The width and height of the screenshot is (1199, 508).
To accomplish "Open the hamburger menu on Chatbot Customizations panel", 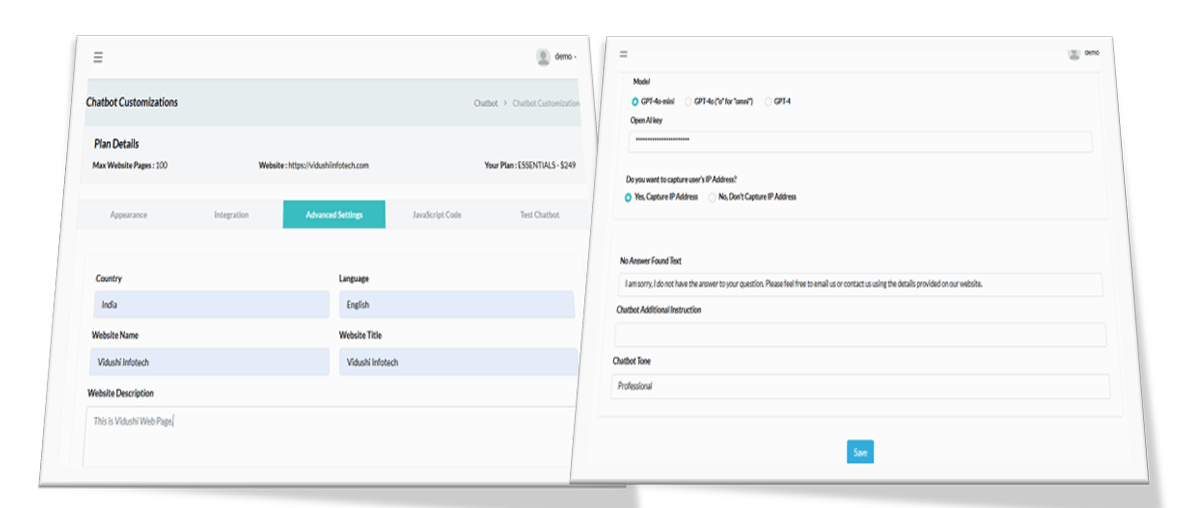I will 98,58.
